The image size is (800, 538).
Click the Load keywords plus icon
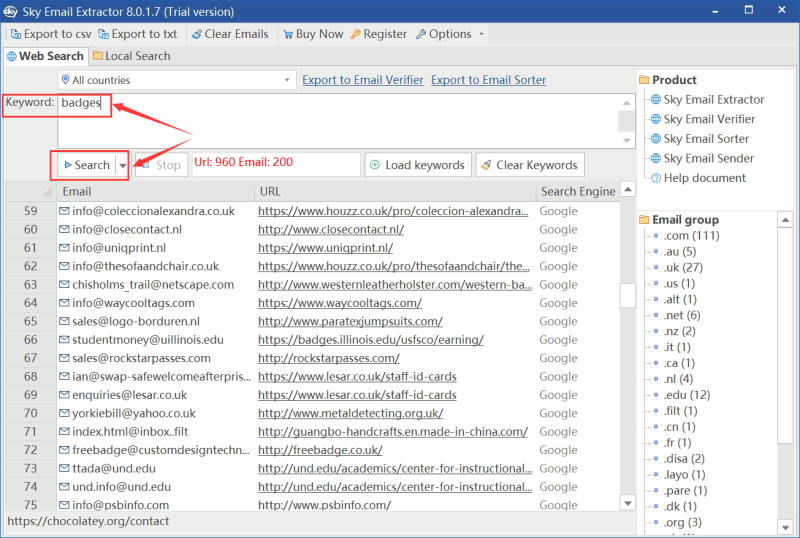point(375,165)
